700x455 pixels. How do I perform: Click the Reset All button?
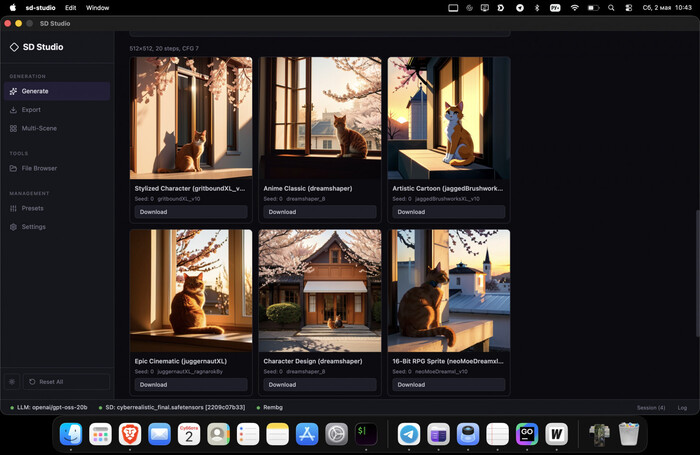(x=66, y=382)
